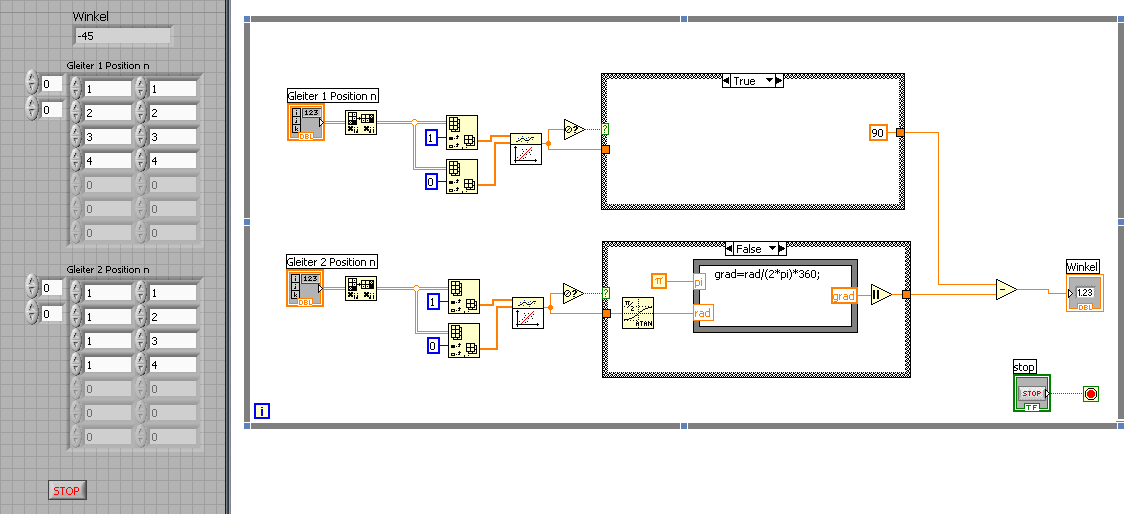
Task: Select blue constant 1 in Gleiter 2 row
Action: click(432, 301)
